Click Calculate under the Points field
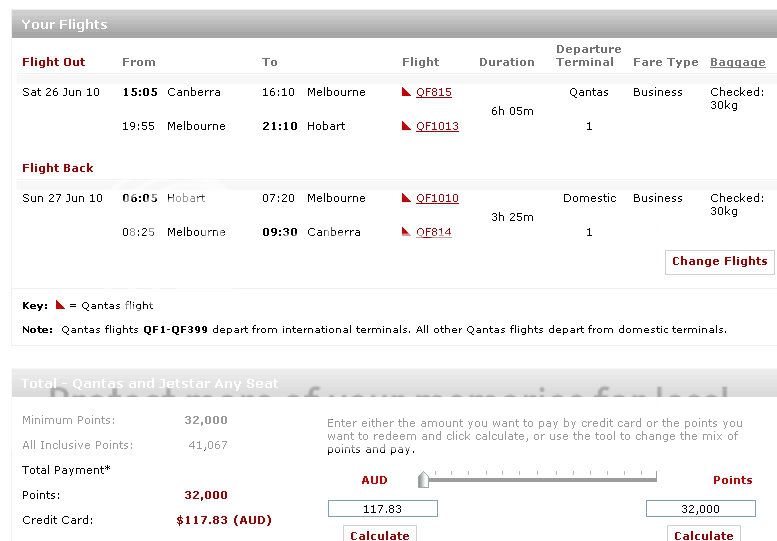 [x=703, y=535]
